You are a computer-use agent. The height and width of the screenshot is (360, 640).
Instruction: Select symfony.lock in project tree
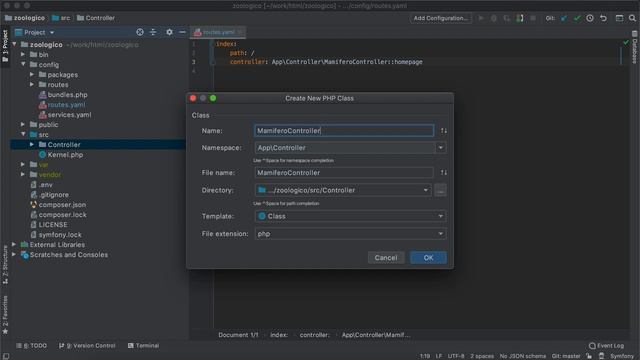point(56,235)
